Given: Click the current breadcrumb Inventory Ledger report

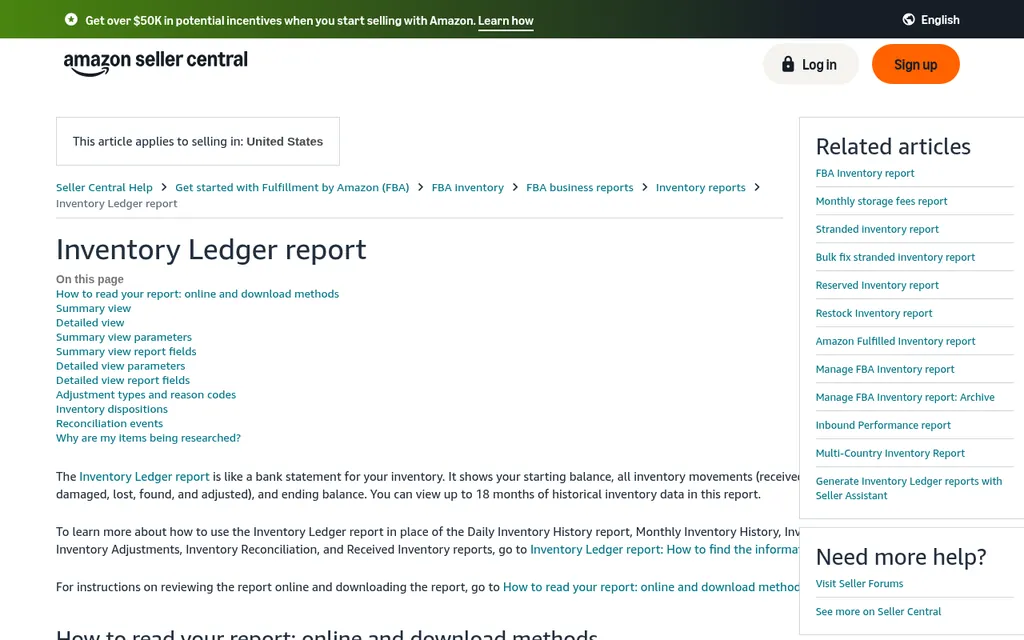Looking at the screenshot, I should point(116,204).
